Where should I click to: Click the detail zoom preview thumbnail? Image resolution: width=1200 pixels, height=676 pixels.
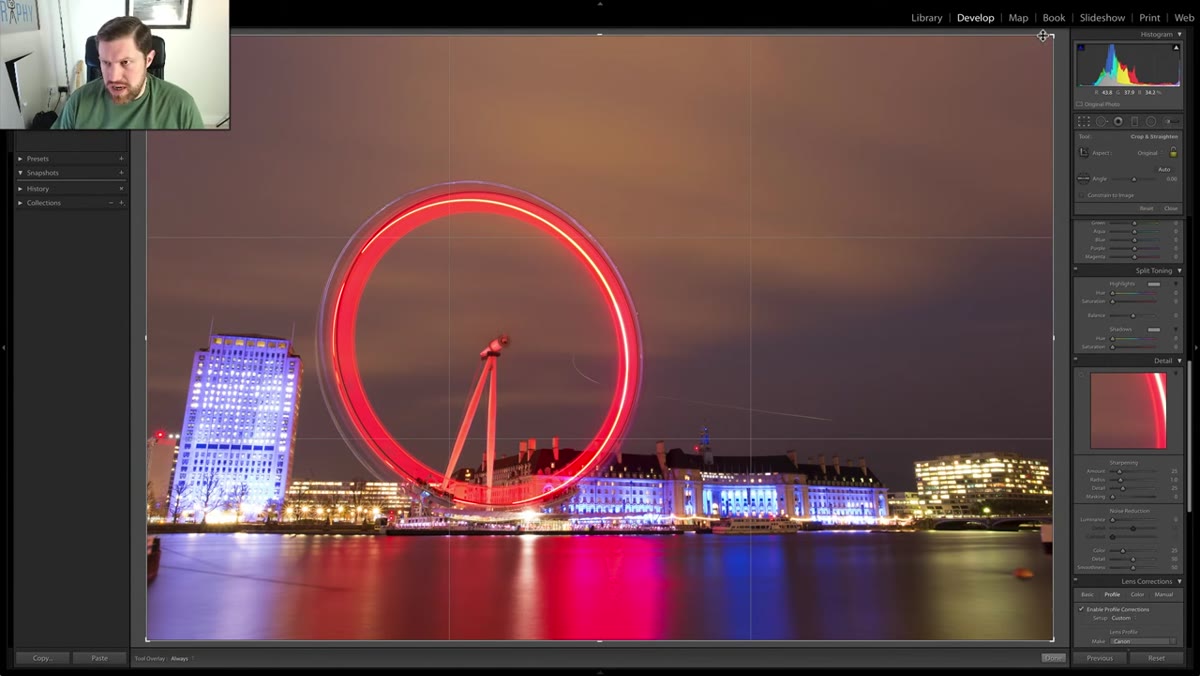coord(1128,410)
